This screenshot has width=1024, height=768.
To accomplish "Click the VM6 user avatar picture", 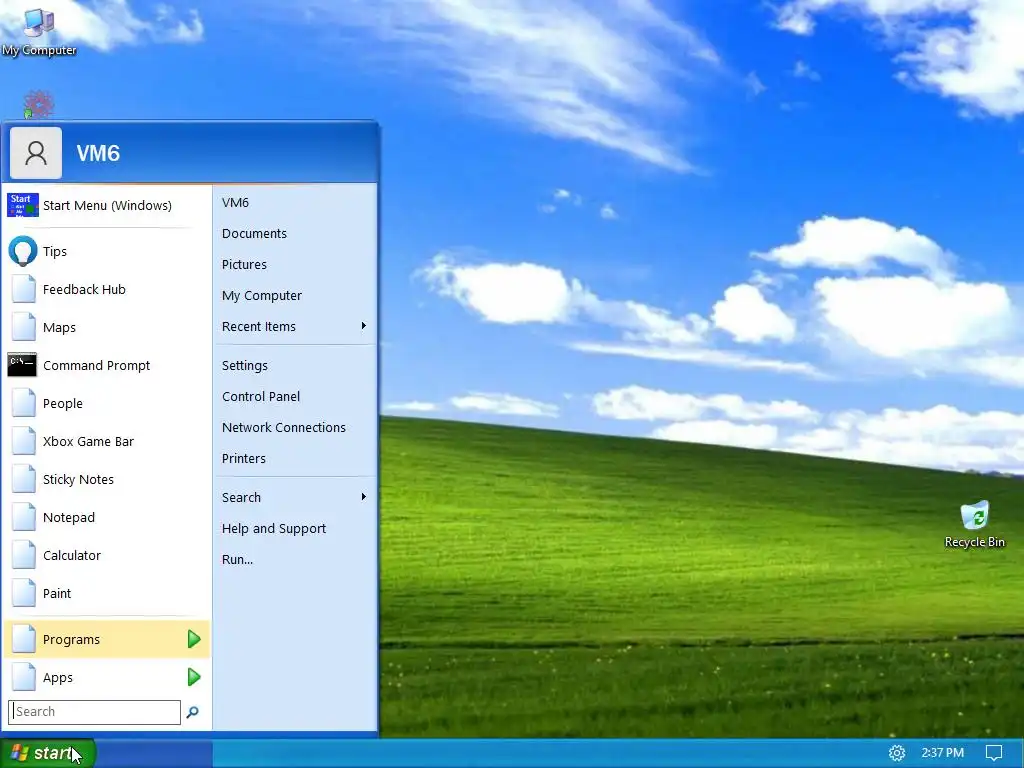I will (x=36, y=153).
